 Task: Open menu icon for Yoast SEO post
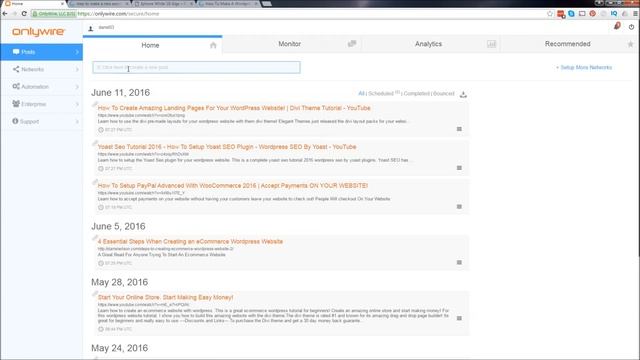click(459, 168)
